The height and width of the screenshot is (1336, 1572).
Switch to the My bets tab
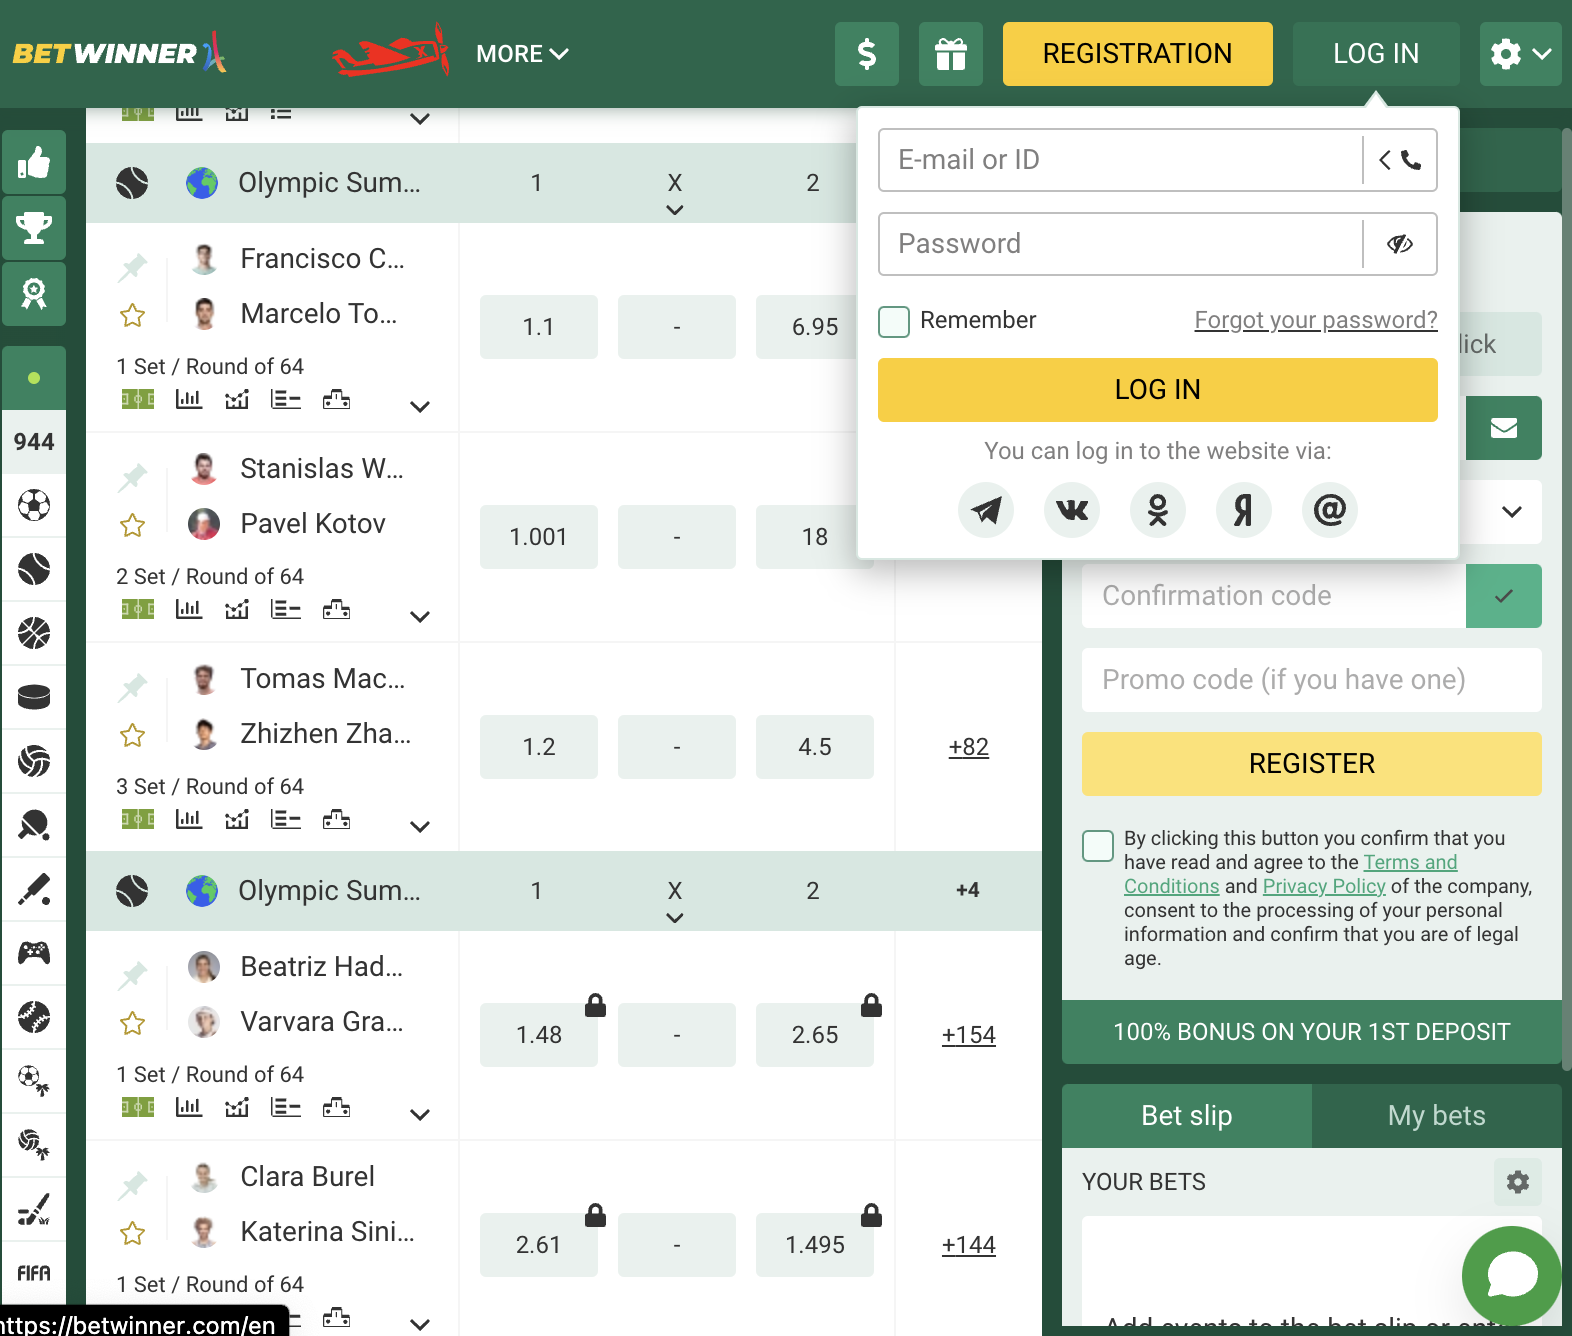point(1436,1116)
